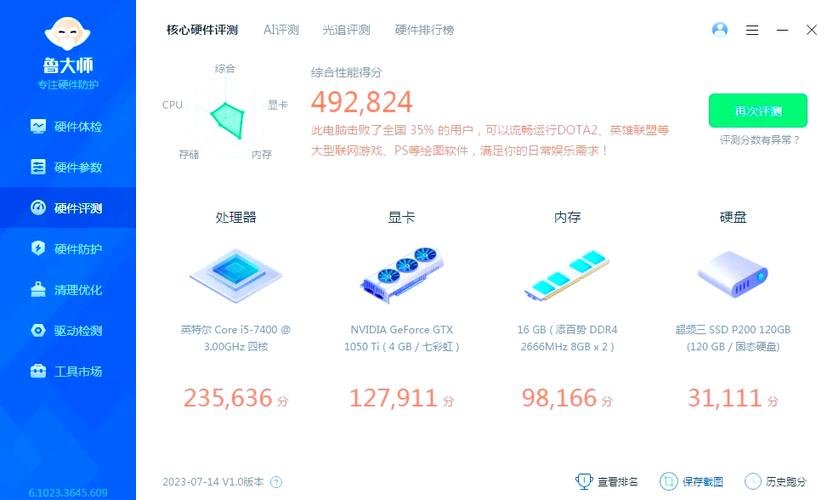Viewport: 833px width, 500px height.
Task: Open 硬件体检 in the sidebar
Action: coord(67,126)
